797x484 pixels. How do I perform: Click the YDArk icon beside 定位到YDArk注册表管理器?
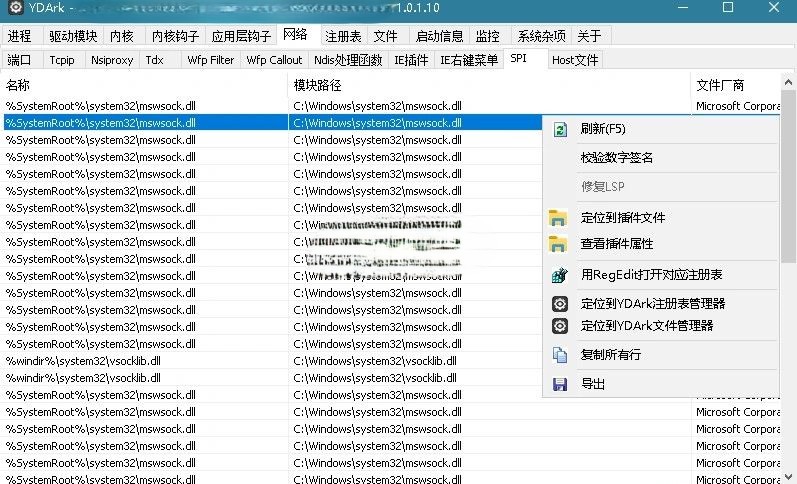(560, 304)
